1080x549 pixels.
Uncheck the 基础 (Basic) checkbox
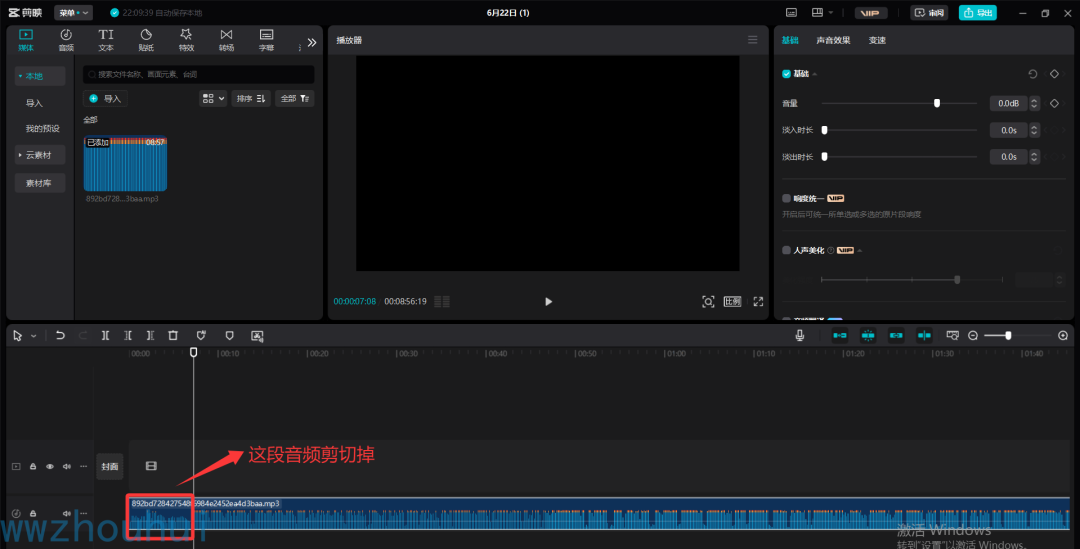pyautogui.click(x=787, y=74)
